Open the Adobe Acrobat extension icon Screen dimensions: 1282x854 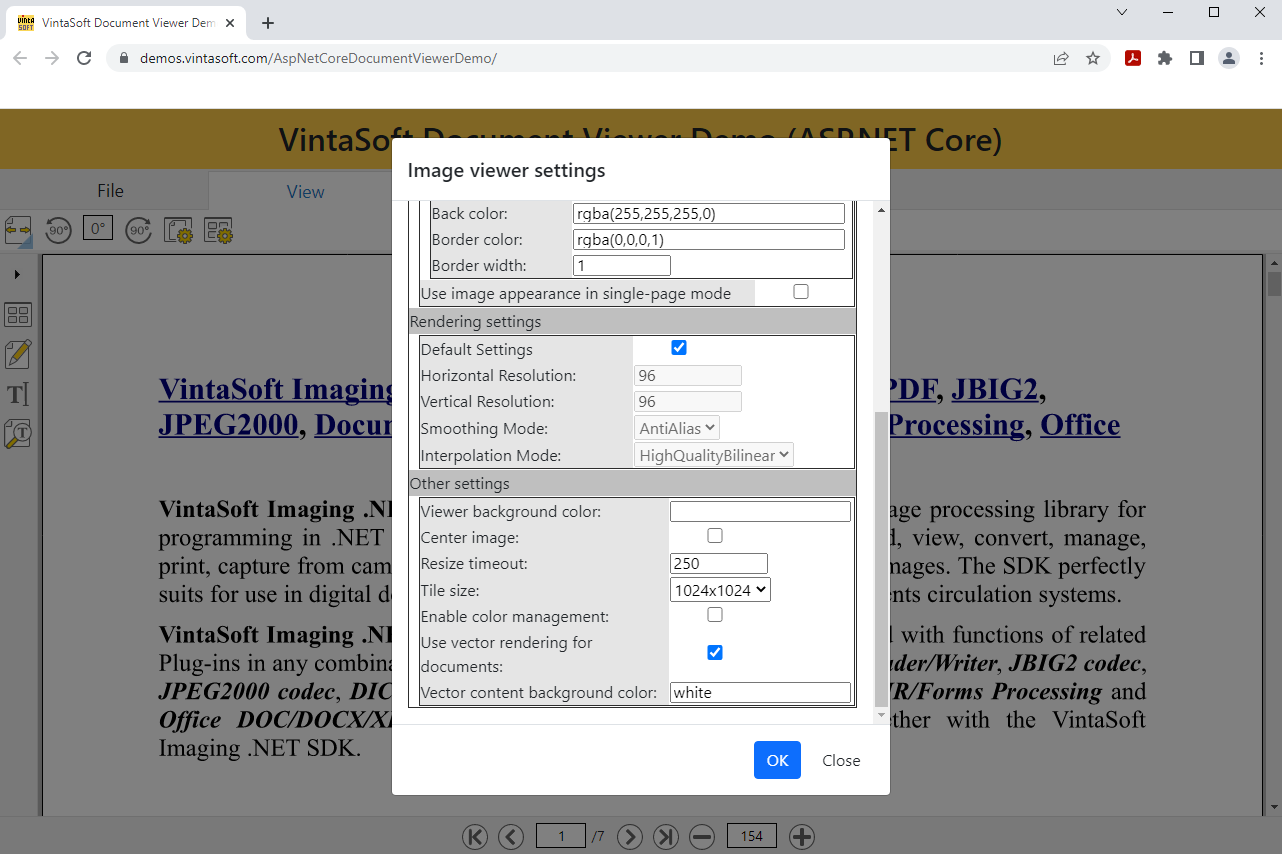(x=1133, y=58)
